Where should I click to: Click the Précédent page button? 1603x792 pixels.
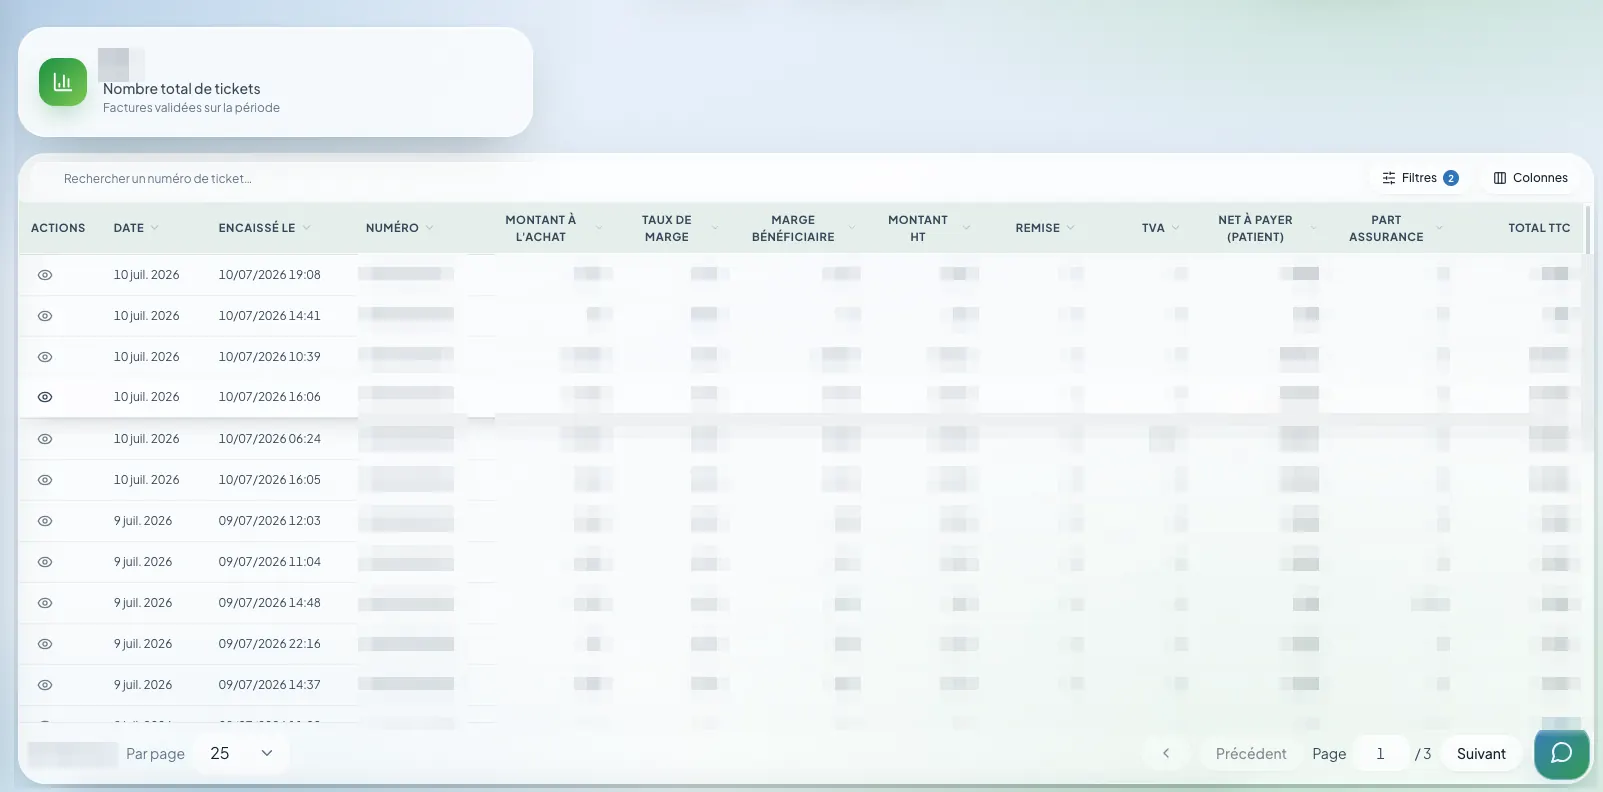point(1251,753)
